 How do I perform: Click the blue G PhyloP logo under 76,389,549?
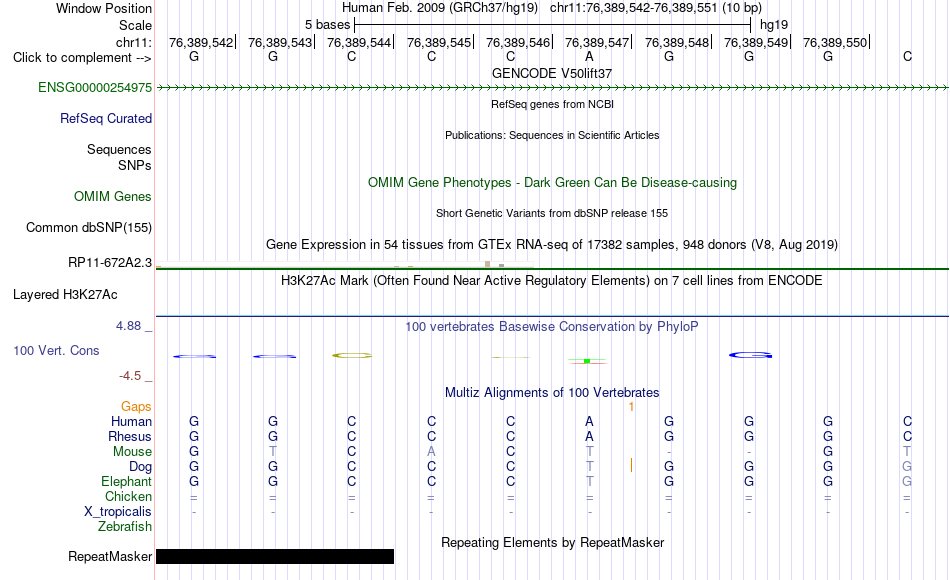750,355
